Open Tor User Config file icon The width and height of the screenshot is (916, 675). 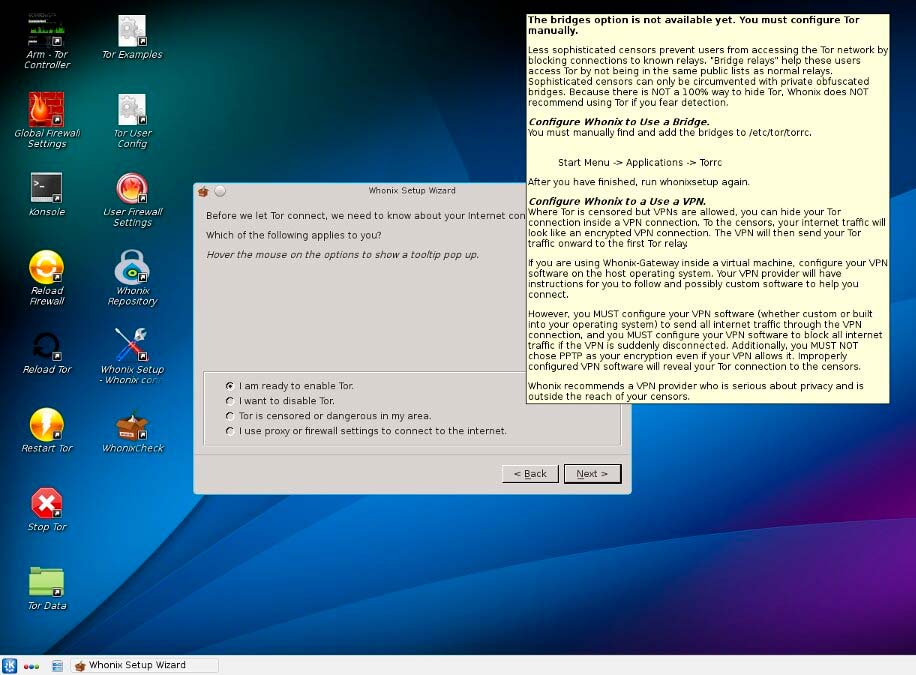(x=132, y=108)
